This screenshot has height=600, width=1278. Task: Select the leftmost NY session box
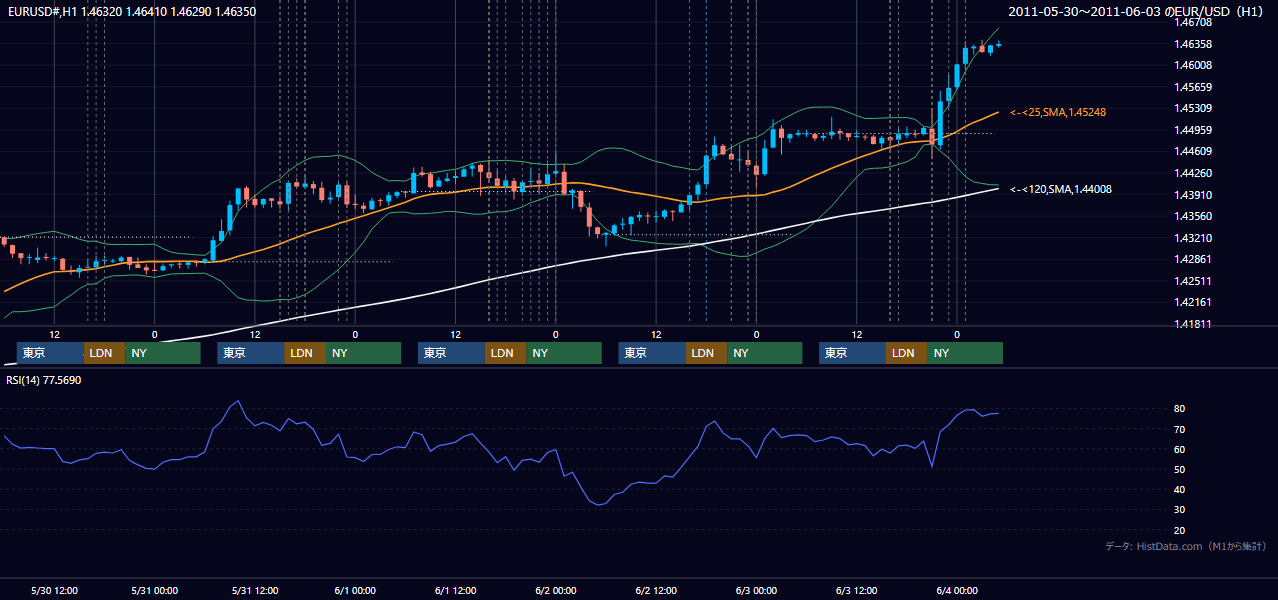tap(163, 353)
